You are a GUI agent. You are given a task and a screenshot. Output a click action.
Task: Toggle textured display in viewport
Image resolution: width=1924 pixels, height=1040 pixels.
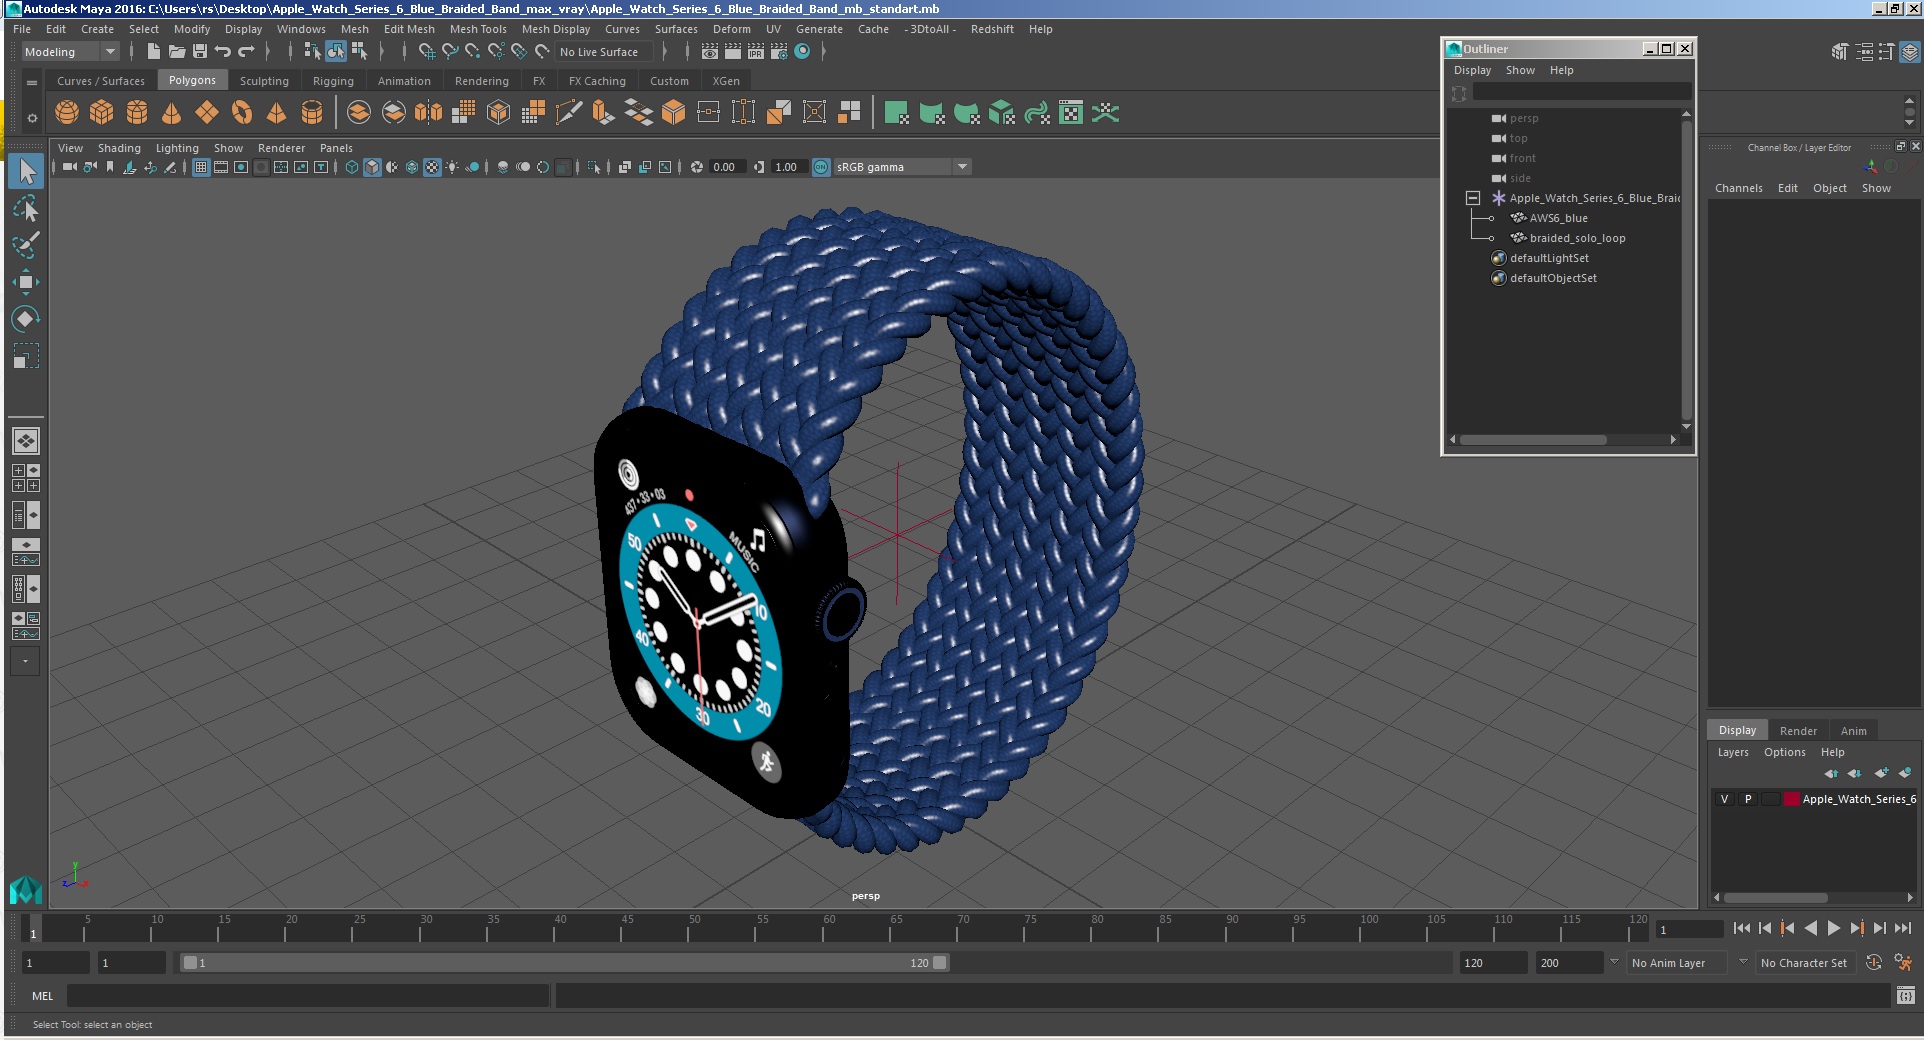pyautogui.click(x=432, y=167)
